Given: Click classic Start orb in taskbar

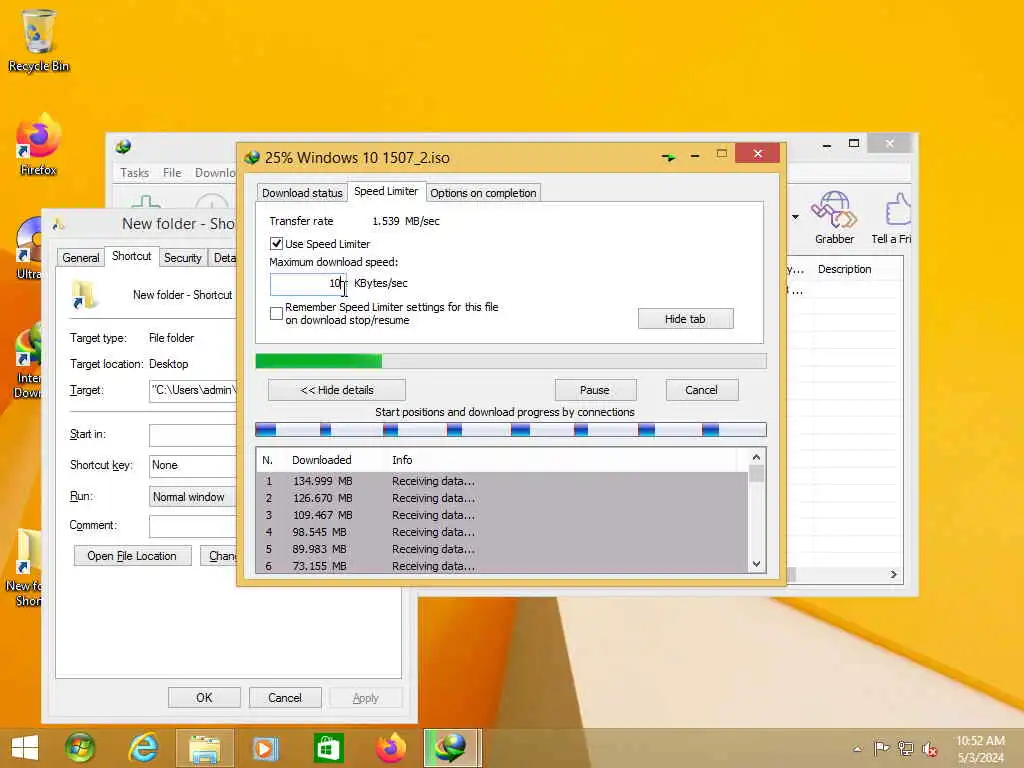Looking at the screenshot, I should (80, 748).
